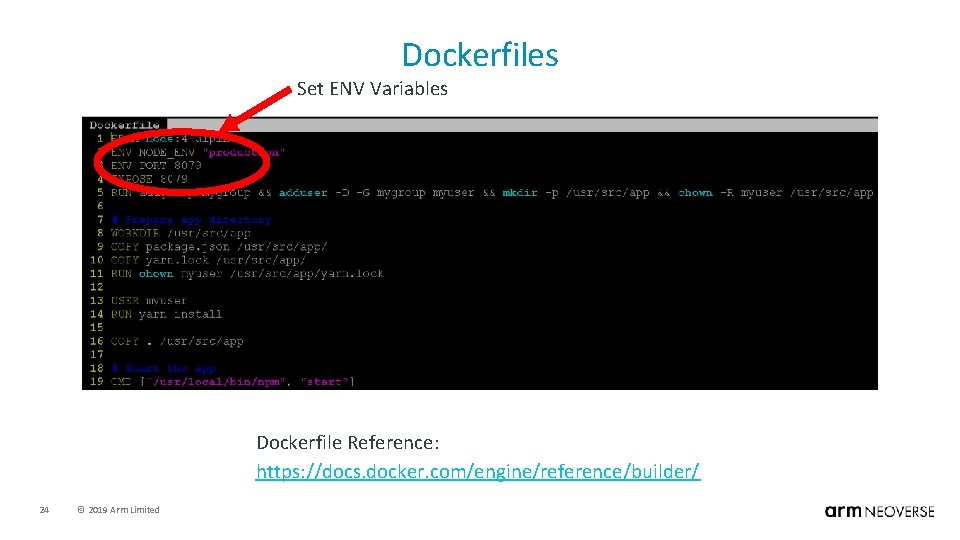Click the CMD npm start line 19
The height and width of the screenshot is (540, 960).
click(x=233, y=382)
